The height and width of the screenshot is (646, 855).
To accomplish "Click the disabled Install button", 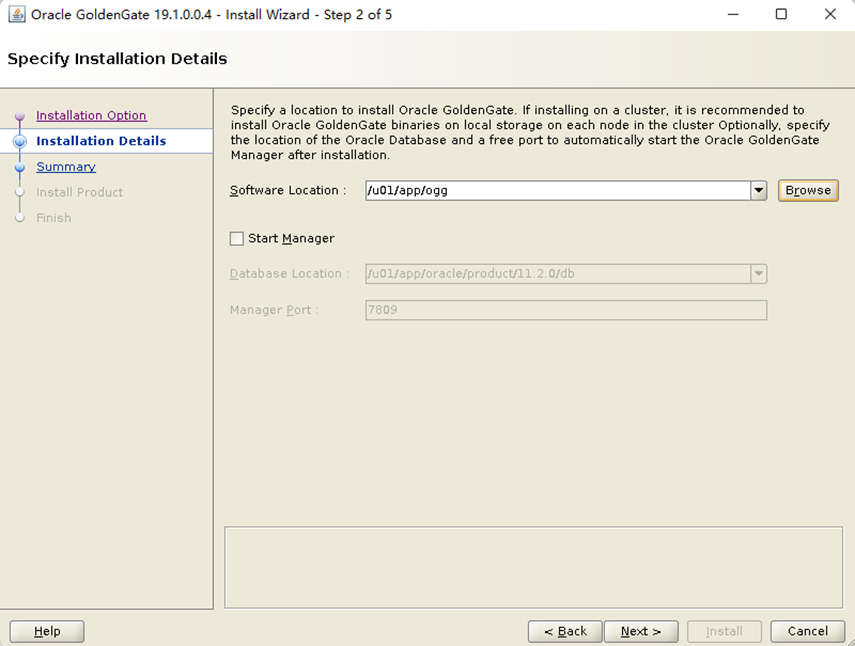I will tap(724, 631).
